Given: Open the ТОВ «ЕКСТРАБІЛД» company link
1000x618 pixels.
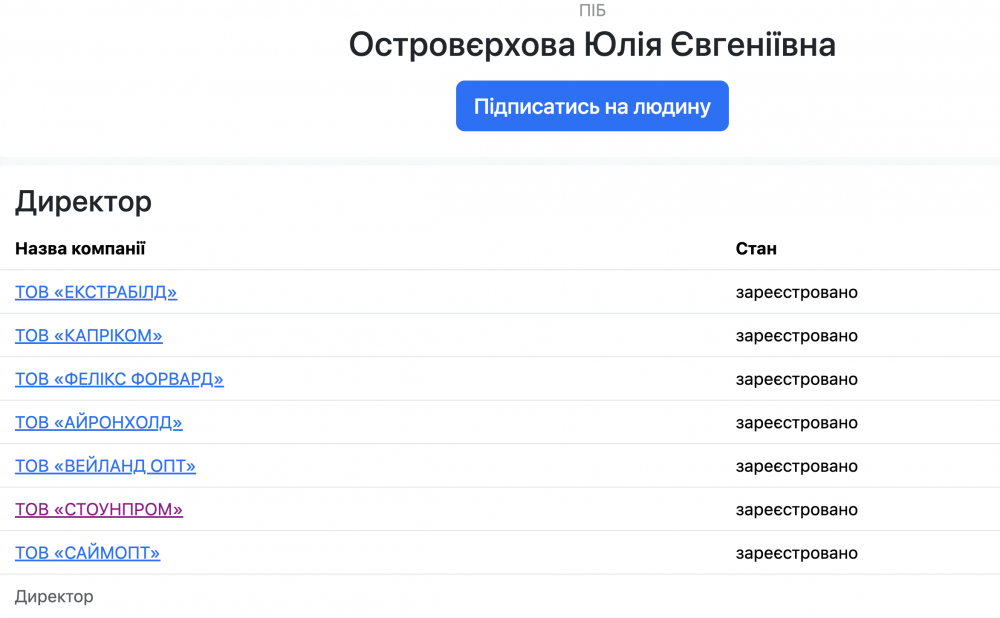Looking at the screenshot, I should (x=96, y=292).
